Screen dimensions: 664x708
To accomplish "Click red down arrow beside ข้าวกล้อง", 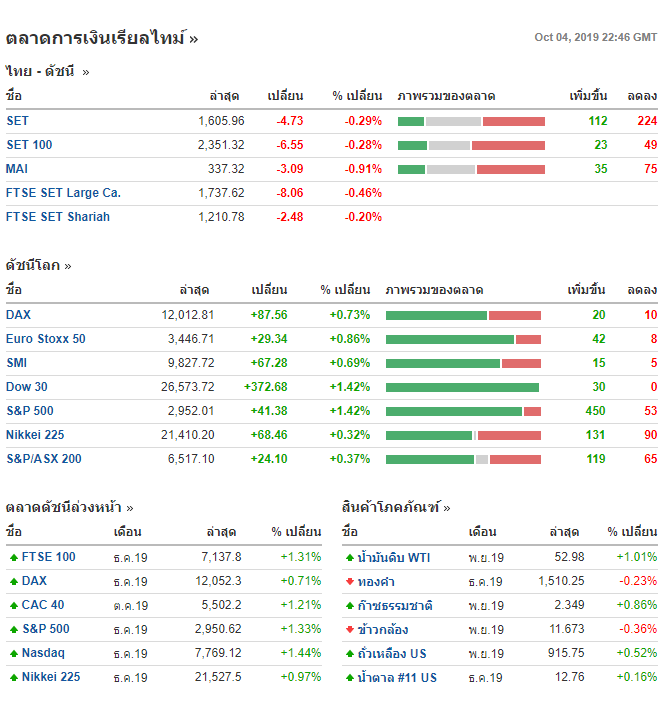I will click(350, 629).
